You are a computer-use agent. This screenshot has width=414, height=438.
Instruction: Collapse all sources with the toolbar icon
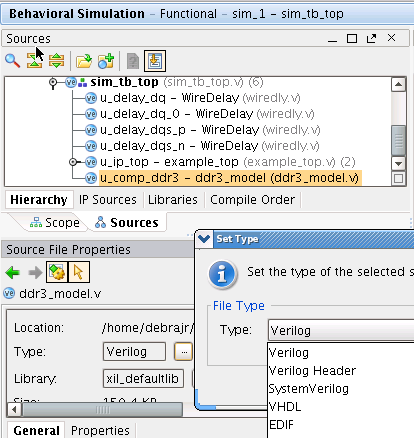34,61
